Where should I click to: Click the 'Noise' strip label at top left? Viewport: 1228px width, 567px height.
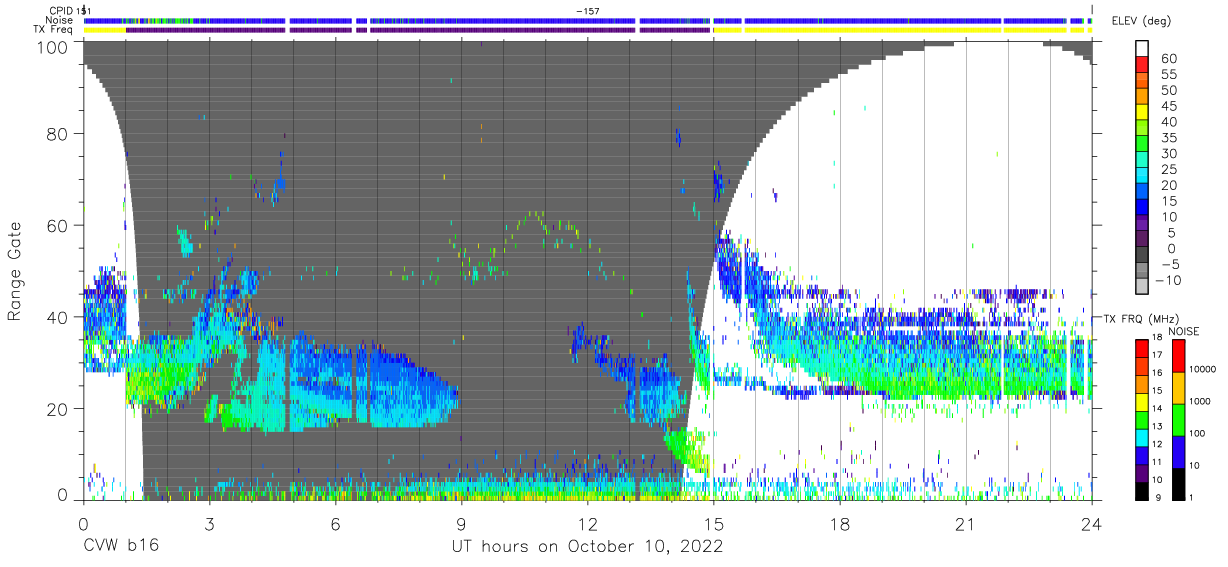click(x=60, y=20)
